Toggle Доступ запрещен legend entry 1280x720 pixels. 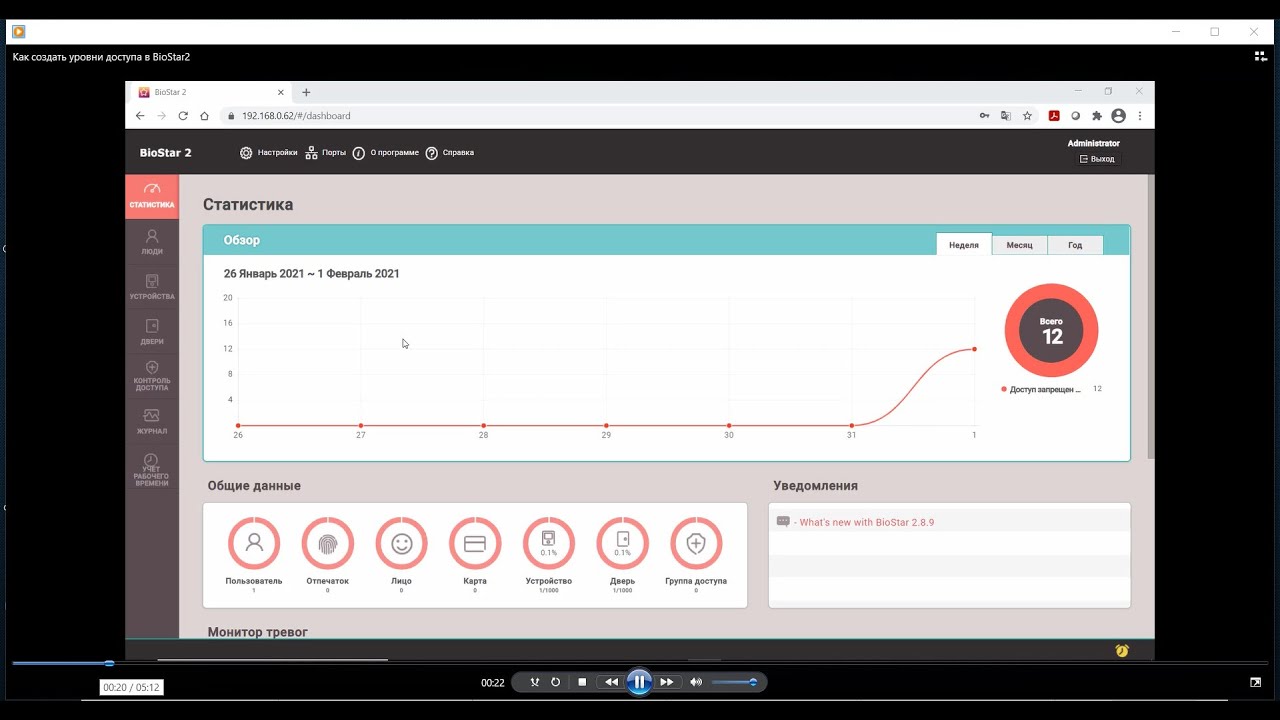pos(1041,389)
